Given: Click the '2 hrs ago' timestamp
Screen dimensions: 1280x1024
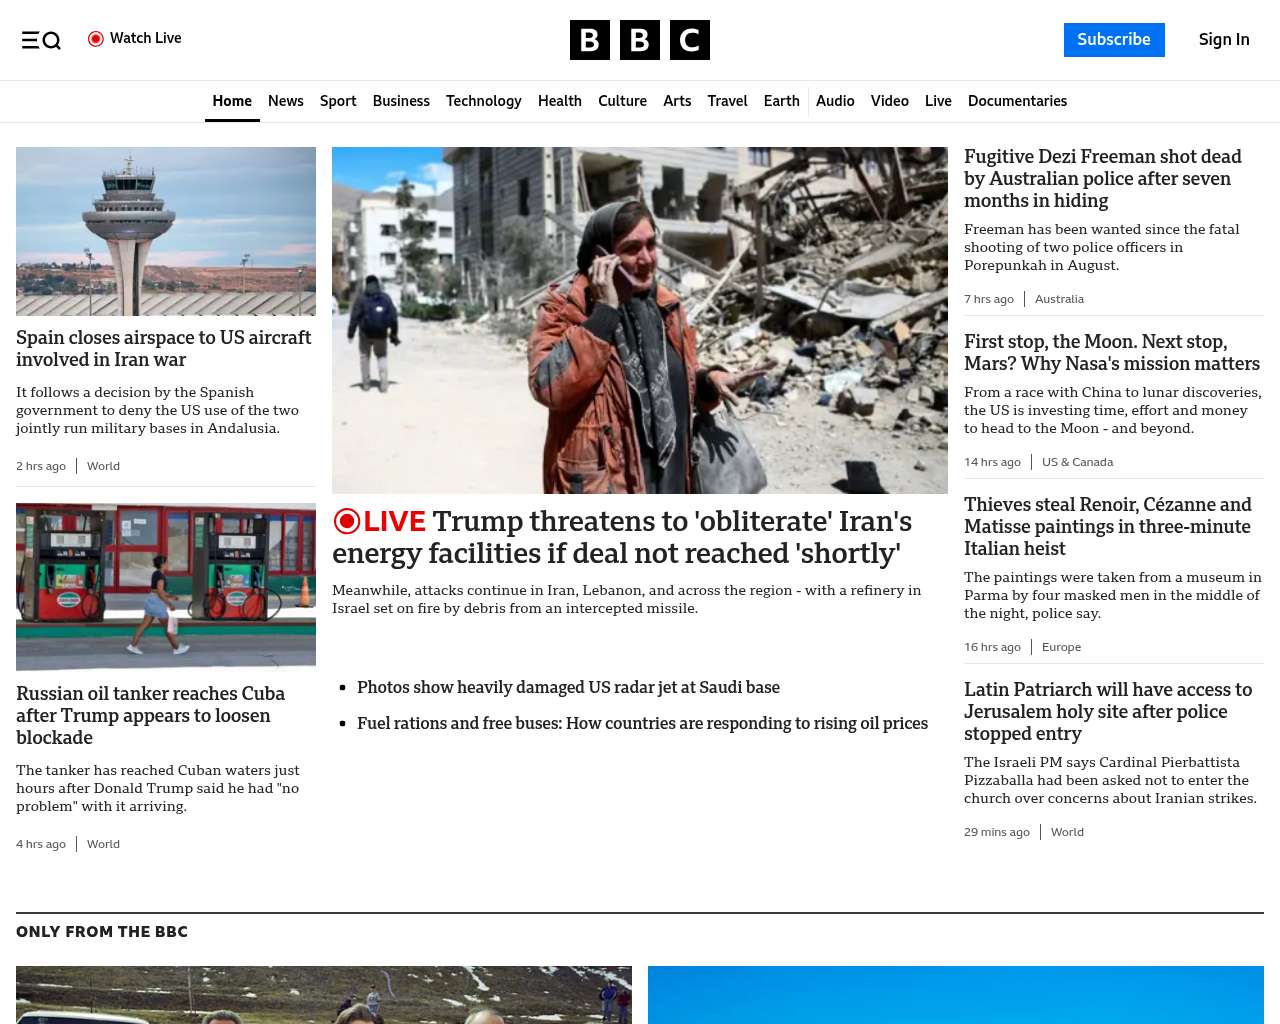Looking at the screenshot, I should coord(41,466).
